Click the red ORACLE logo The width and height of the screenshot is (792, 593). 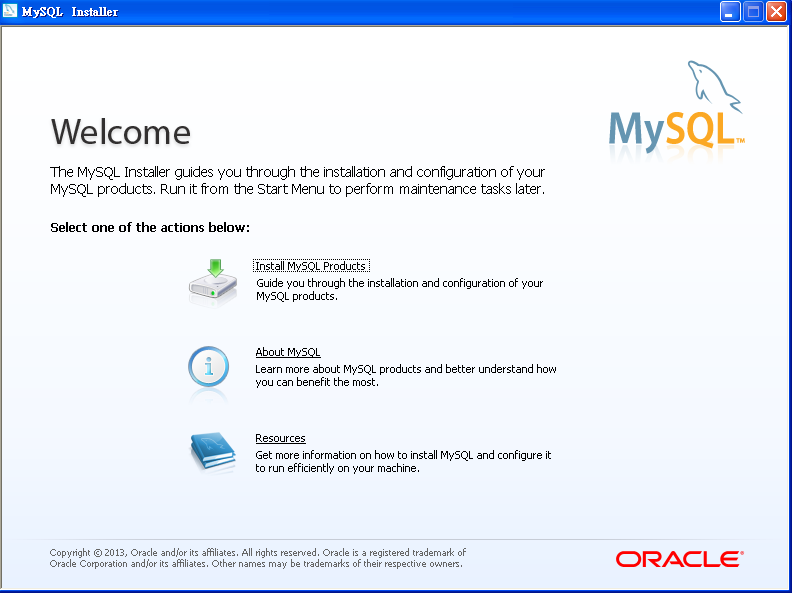point(679,559)
